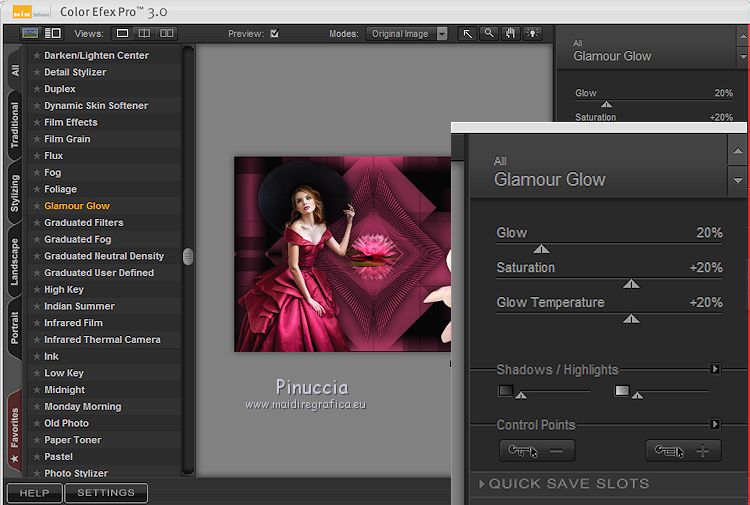Click the remove control point button
Screen dimensions: 750x505
tap(537, 451)
